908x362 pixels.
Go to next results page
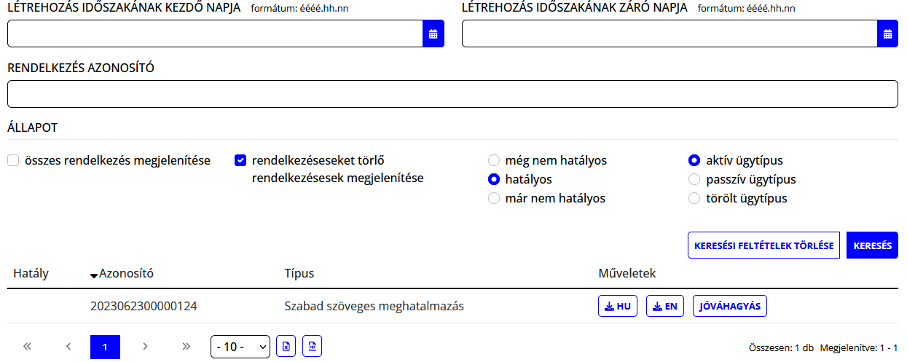pyautogui.click(x=145, y=346)
